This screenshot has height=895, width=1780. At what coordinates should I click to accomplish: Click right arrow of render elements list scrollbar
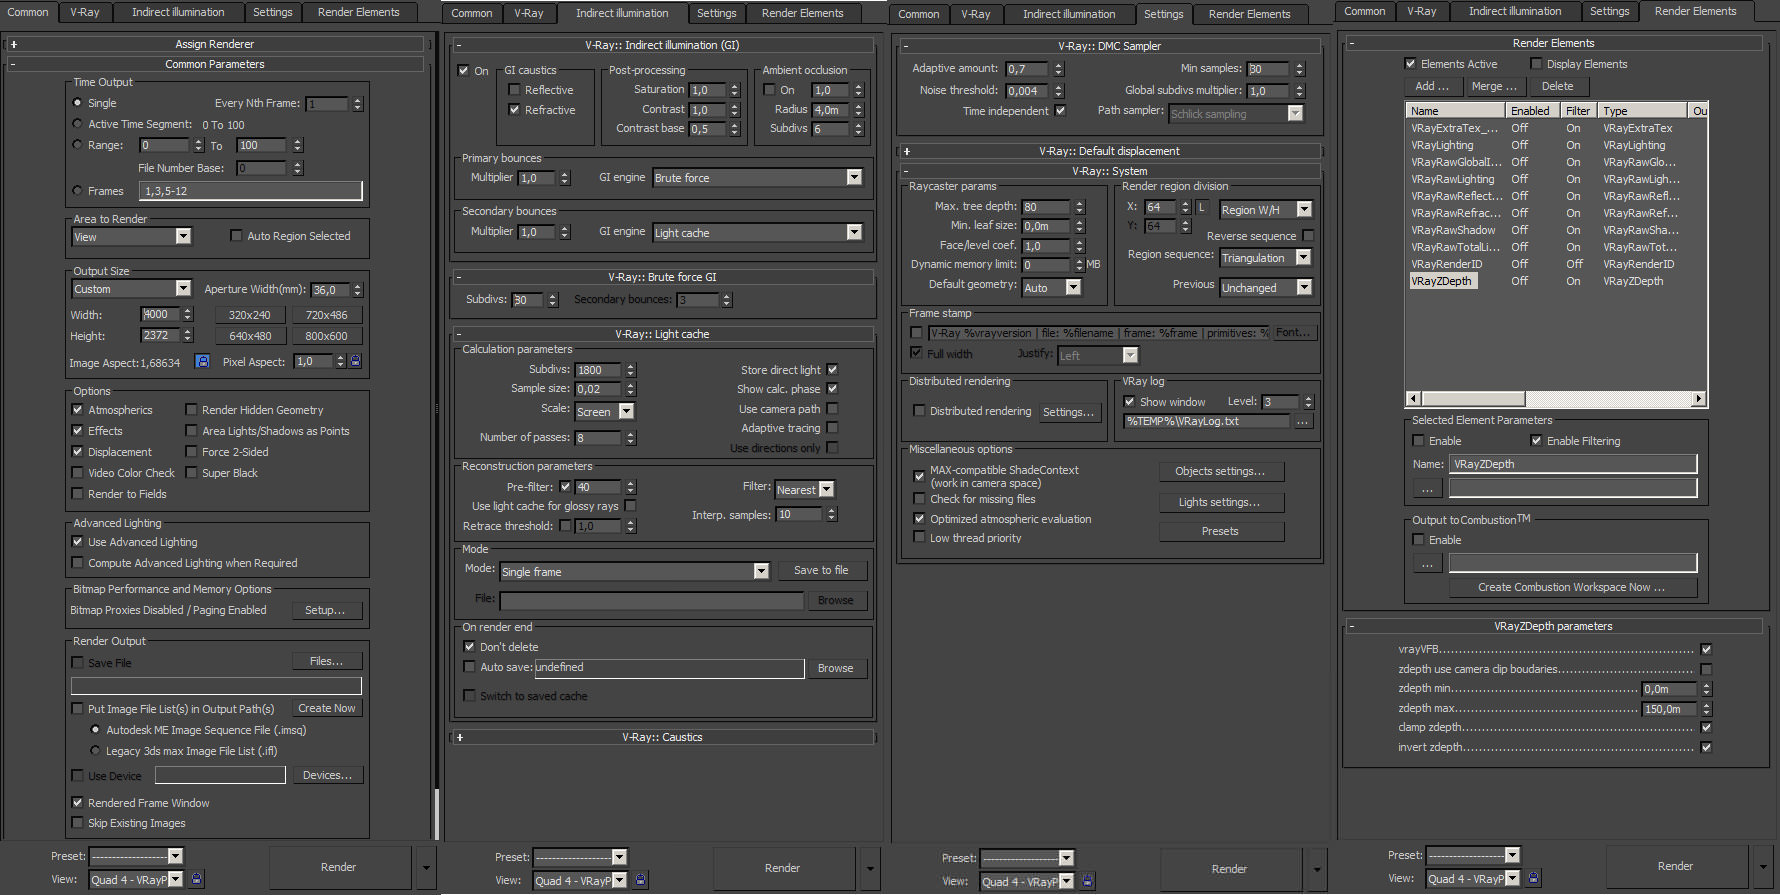coord(1698,398)
